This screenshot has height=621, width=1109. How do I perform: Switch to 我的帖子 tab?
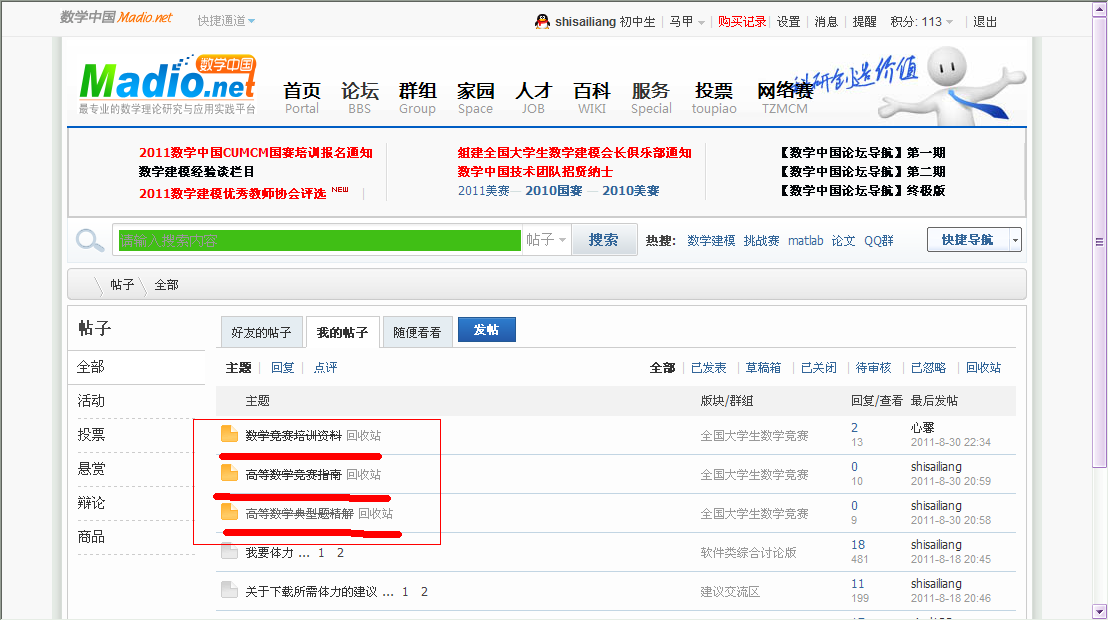click(342, 332)
